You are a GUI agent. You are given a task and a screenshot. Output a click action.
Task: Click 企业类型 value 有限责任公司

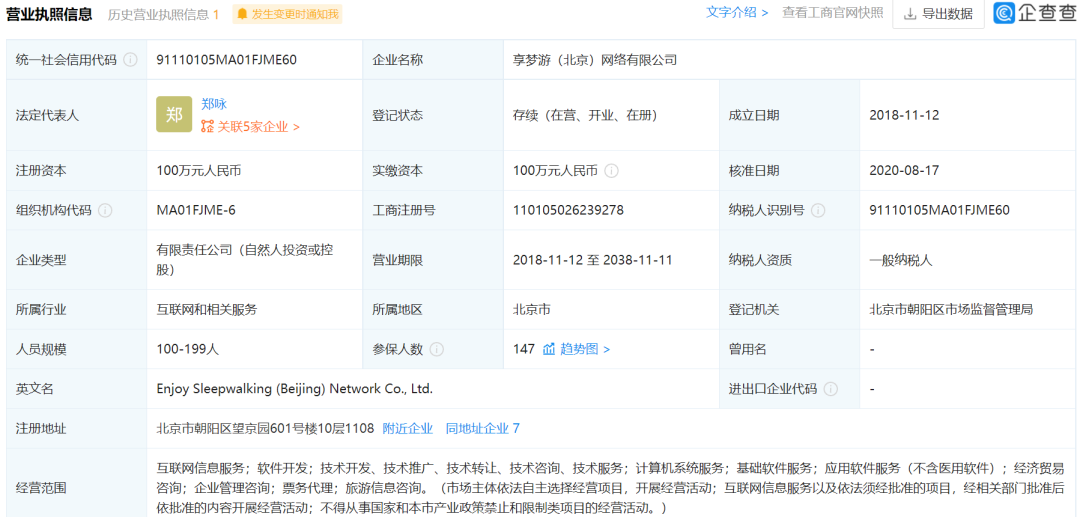coord(245,259)
